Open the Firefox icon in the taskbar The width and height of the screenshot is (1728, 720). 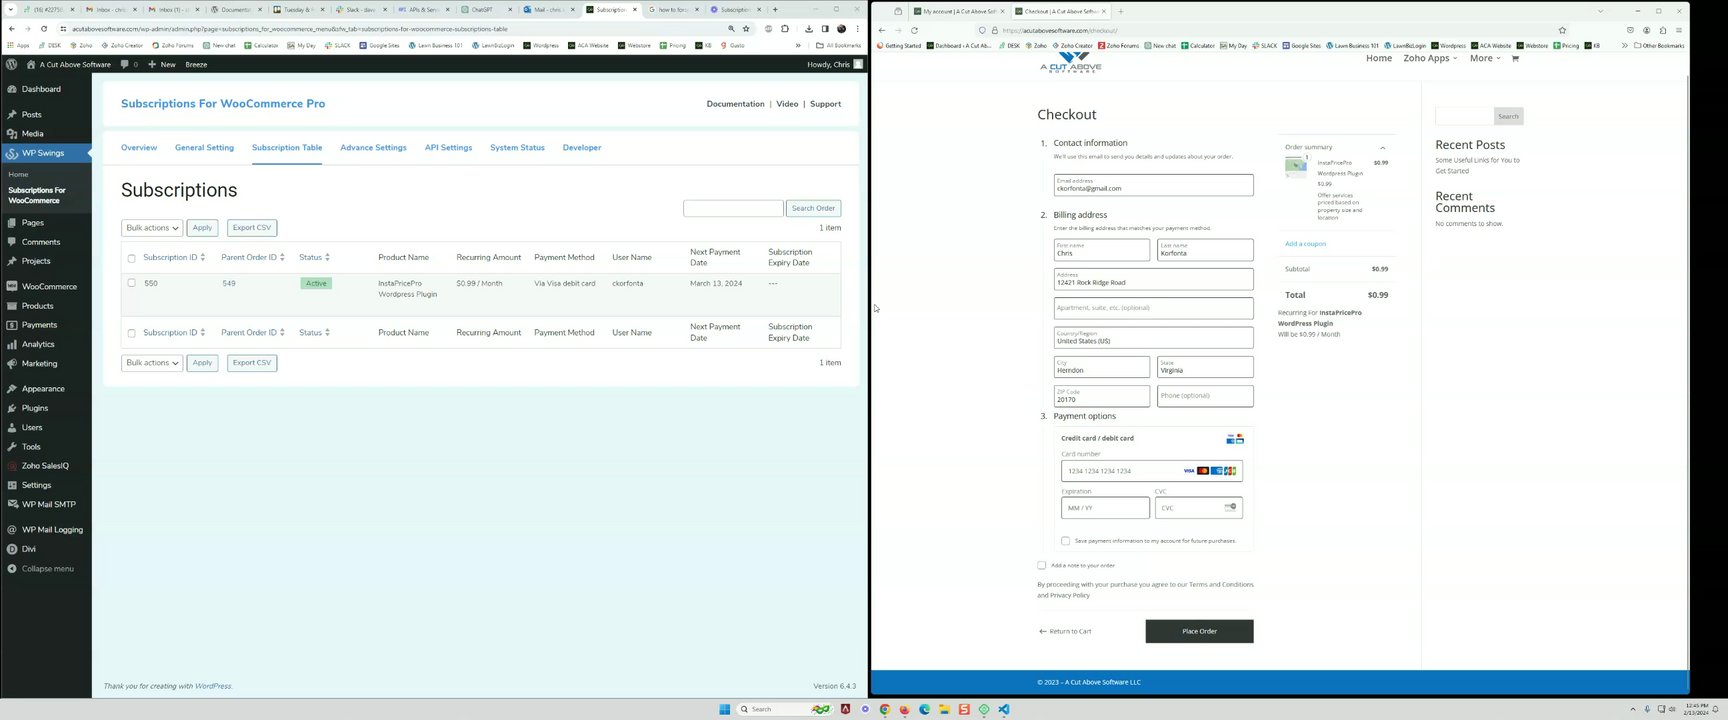pyautogui.click(x=904, y=709)
